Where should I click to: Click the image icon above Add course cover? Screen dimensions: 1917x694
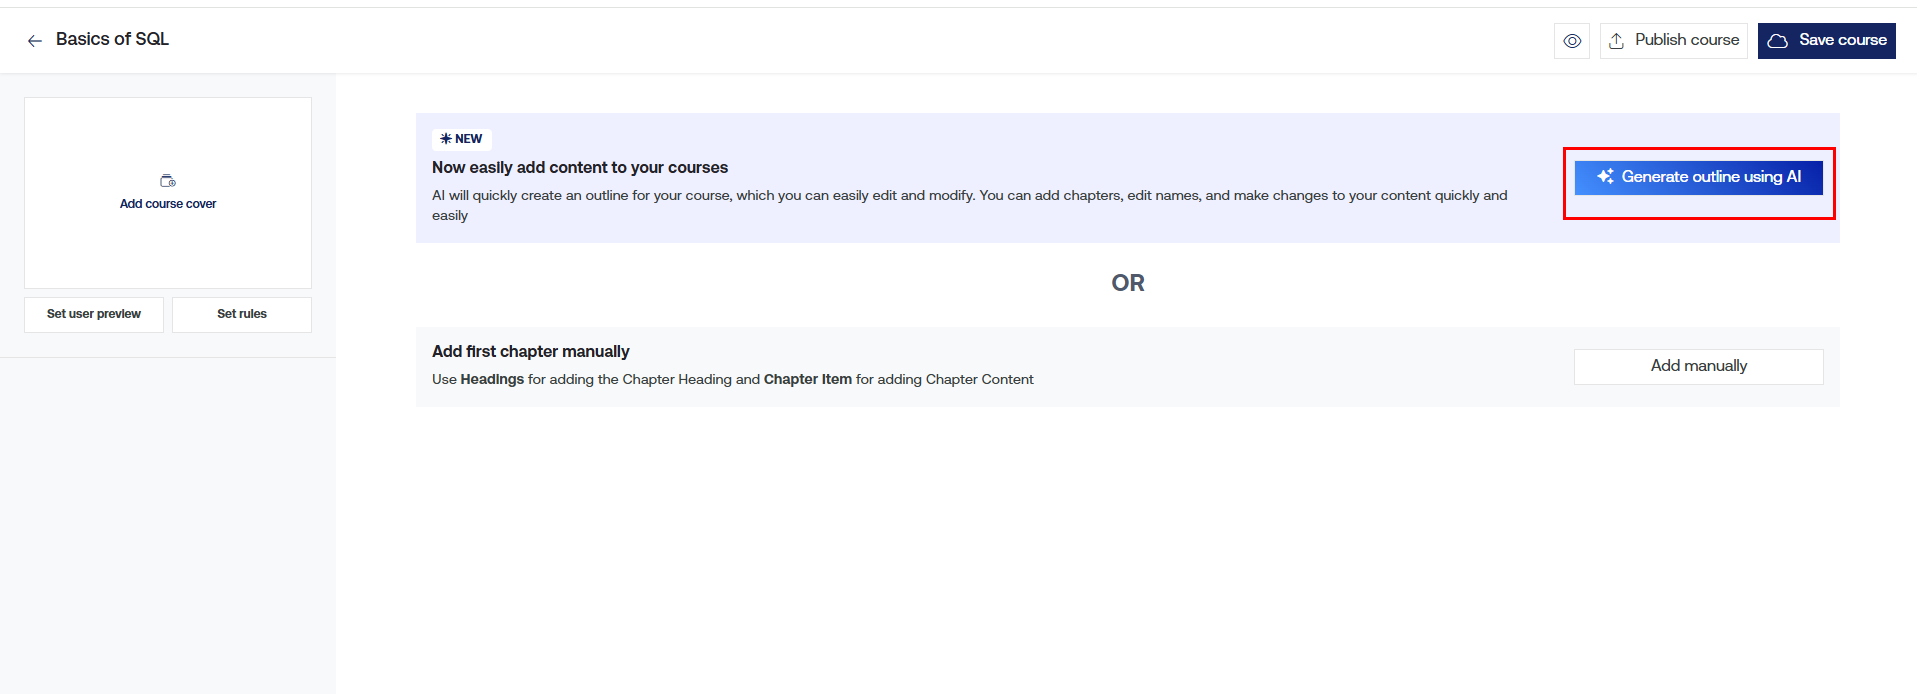pos(168,181)
